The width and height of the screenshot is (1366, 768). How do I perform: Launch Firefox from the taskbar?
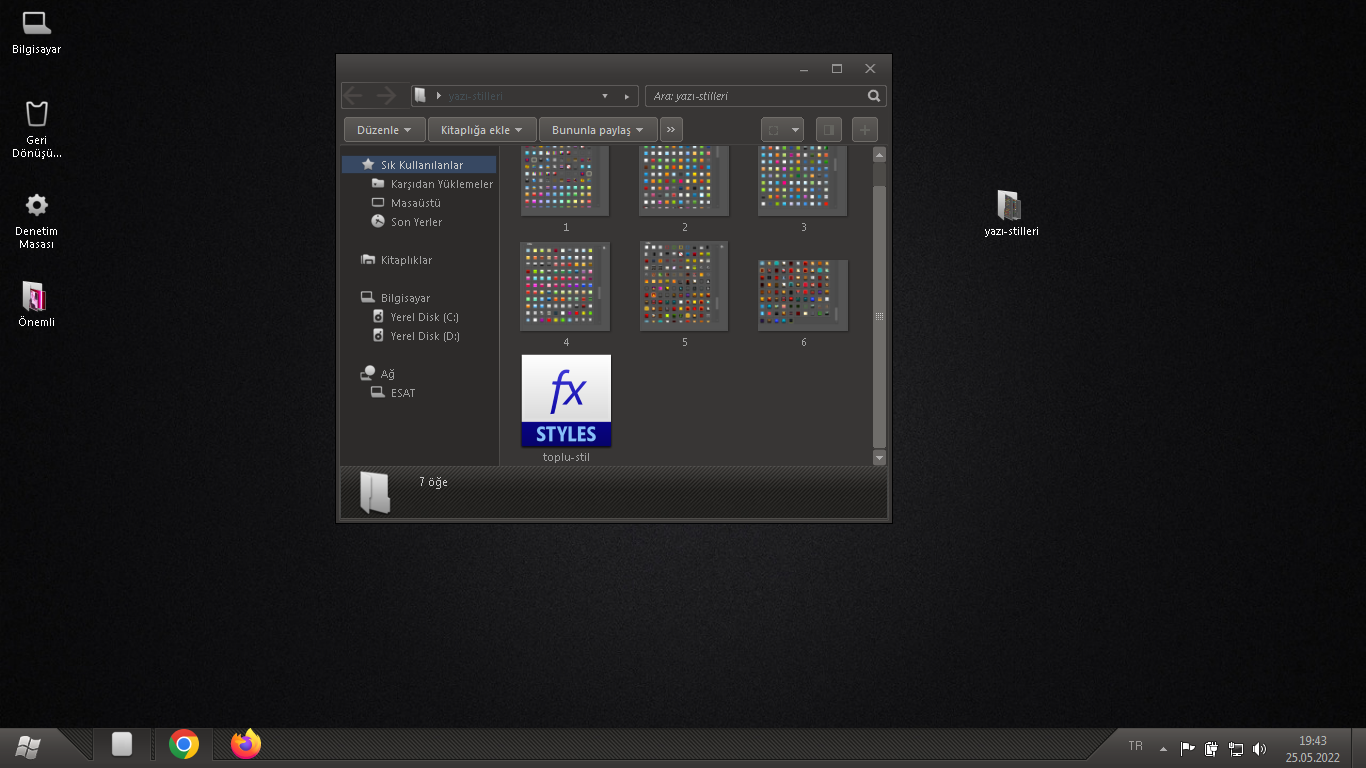pos(246,744)
